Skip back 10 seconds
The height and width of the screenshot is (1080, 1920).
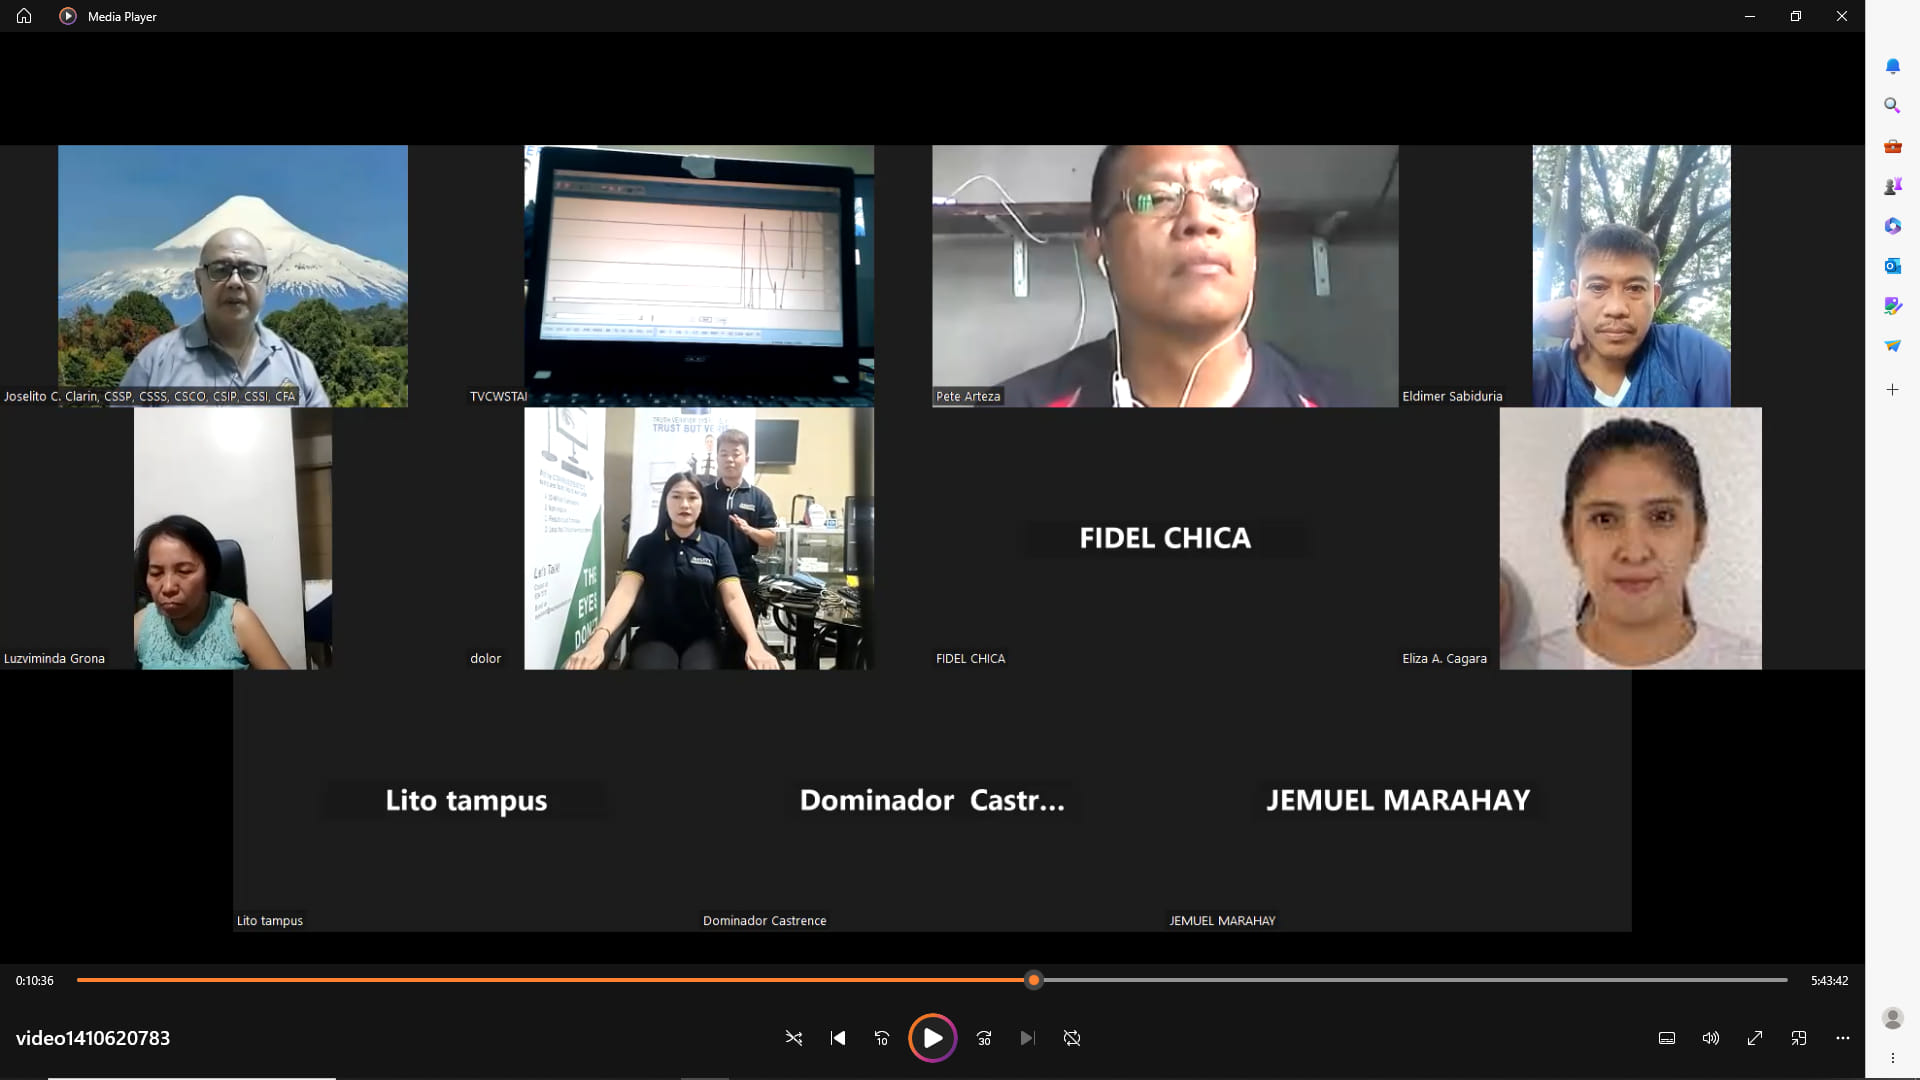point(882,1038)
